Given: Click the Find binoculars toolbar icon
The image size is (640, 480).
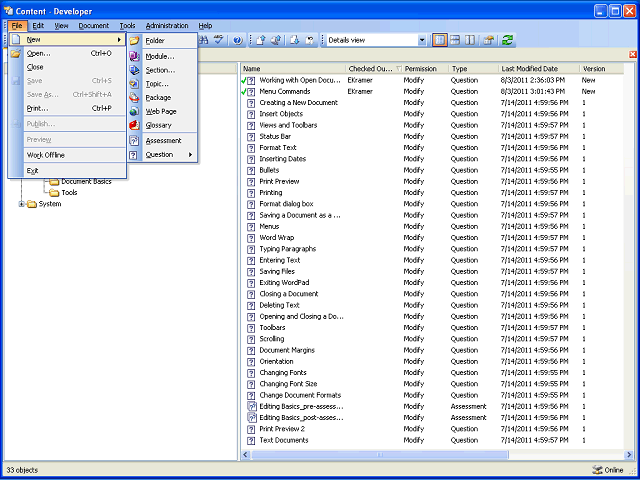Looking at the screenshot, I should click(x=204, y=40).
